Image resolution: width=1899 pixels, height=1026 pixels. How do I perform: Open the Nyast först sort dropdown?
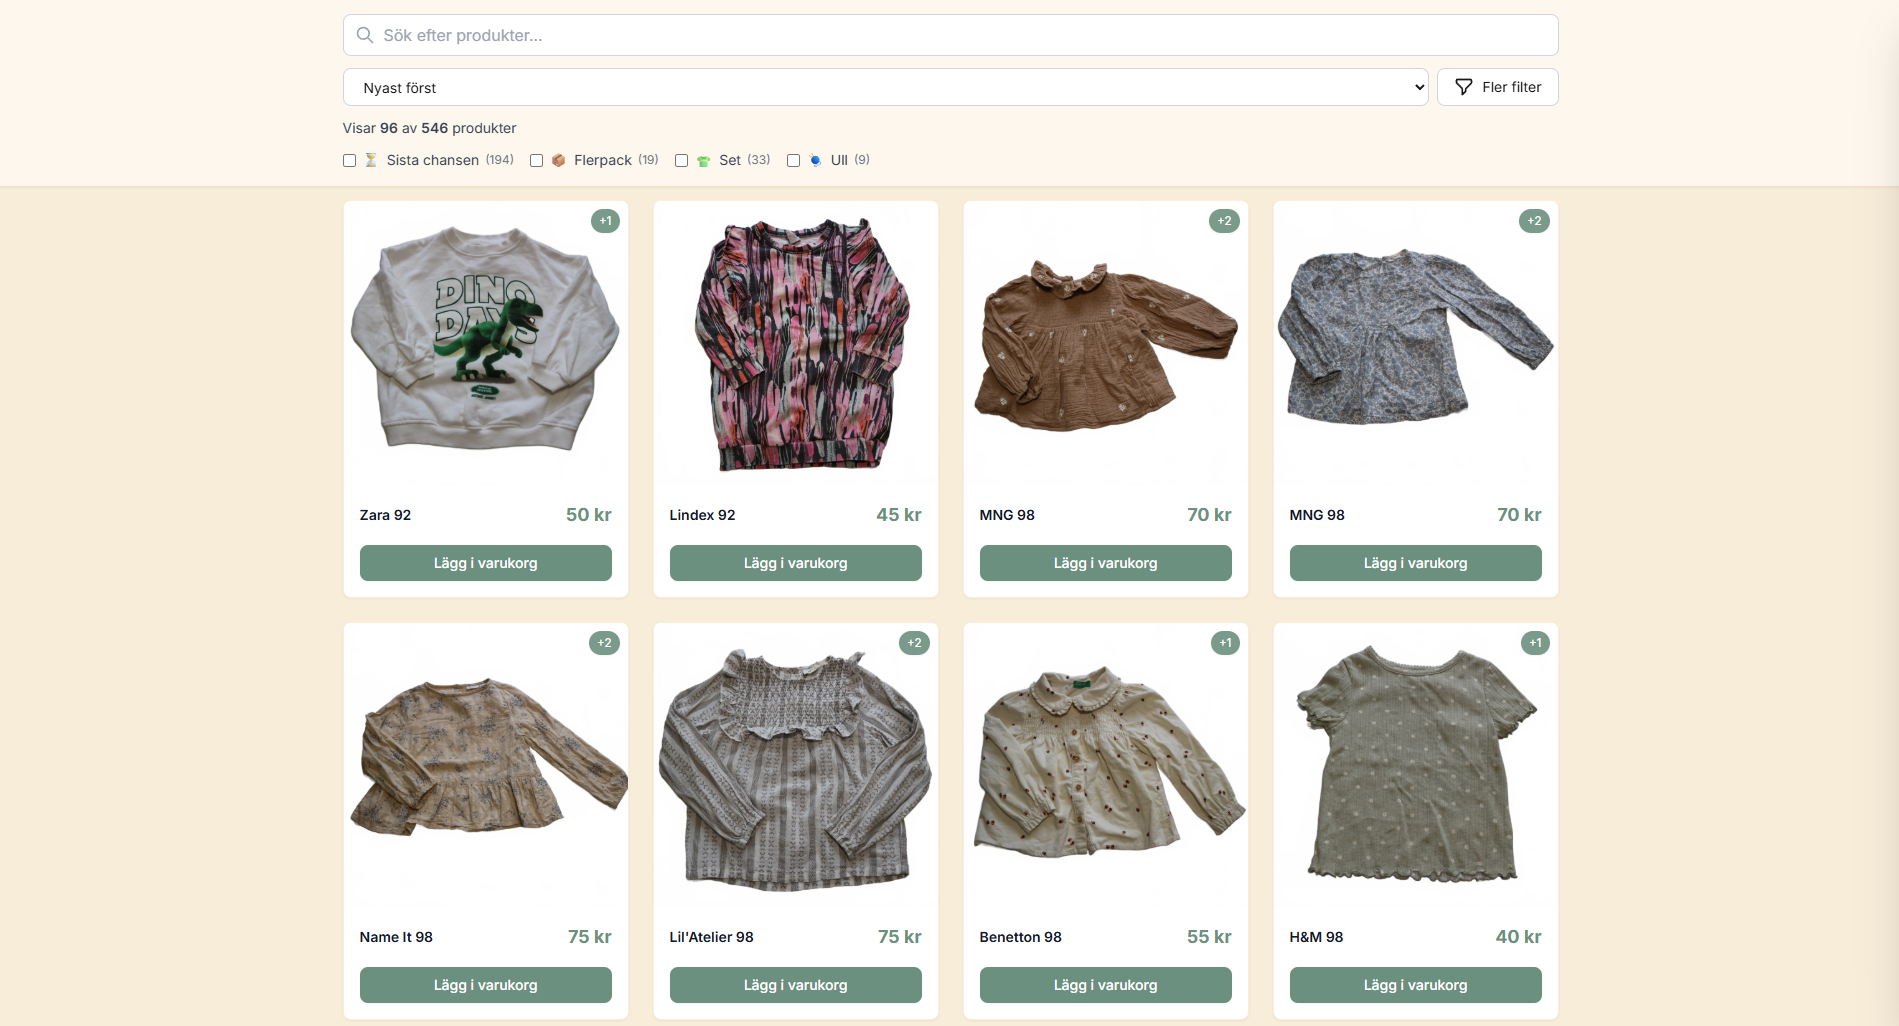884,87
